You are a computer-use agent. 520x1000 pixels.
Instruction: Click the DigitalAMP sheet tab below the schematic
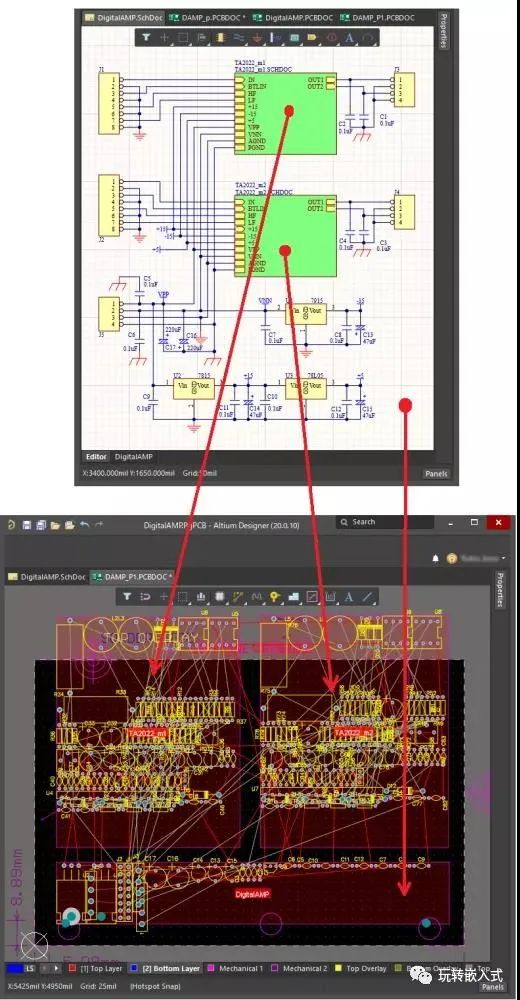pyautogui.click(x=133, y=457)
